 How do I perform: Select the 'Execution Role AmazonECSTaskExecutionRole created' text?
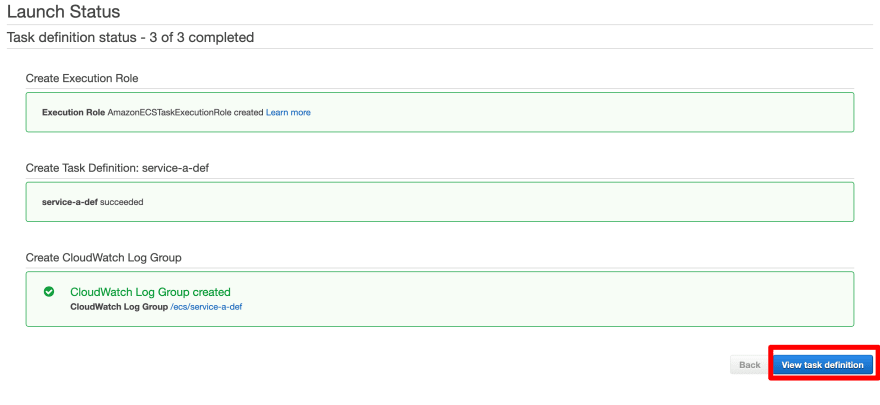tap(153, 112)
